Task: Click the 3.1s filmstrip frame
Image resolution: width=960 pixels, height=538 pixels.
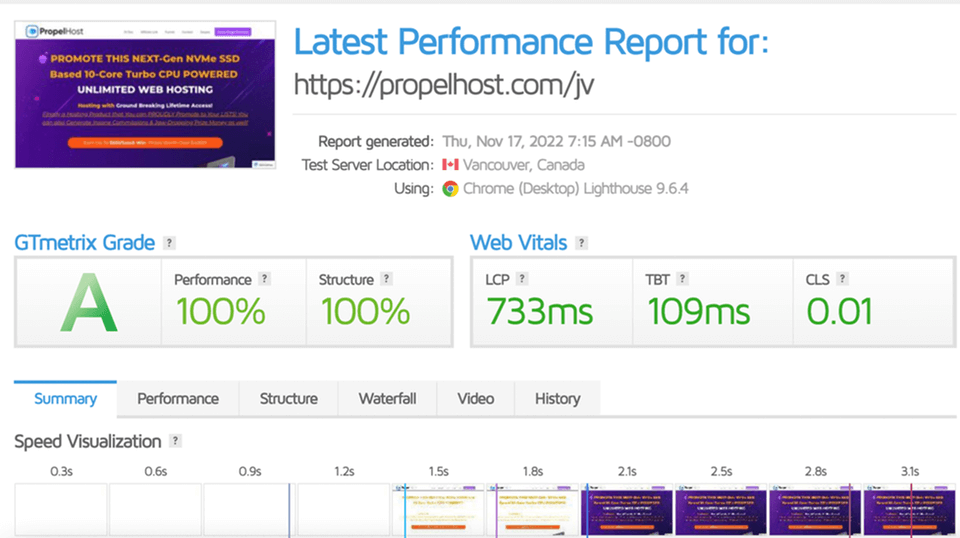Action: [910, 510]
